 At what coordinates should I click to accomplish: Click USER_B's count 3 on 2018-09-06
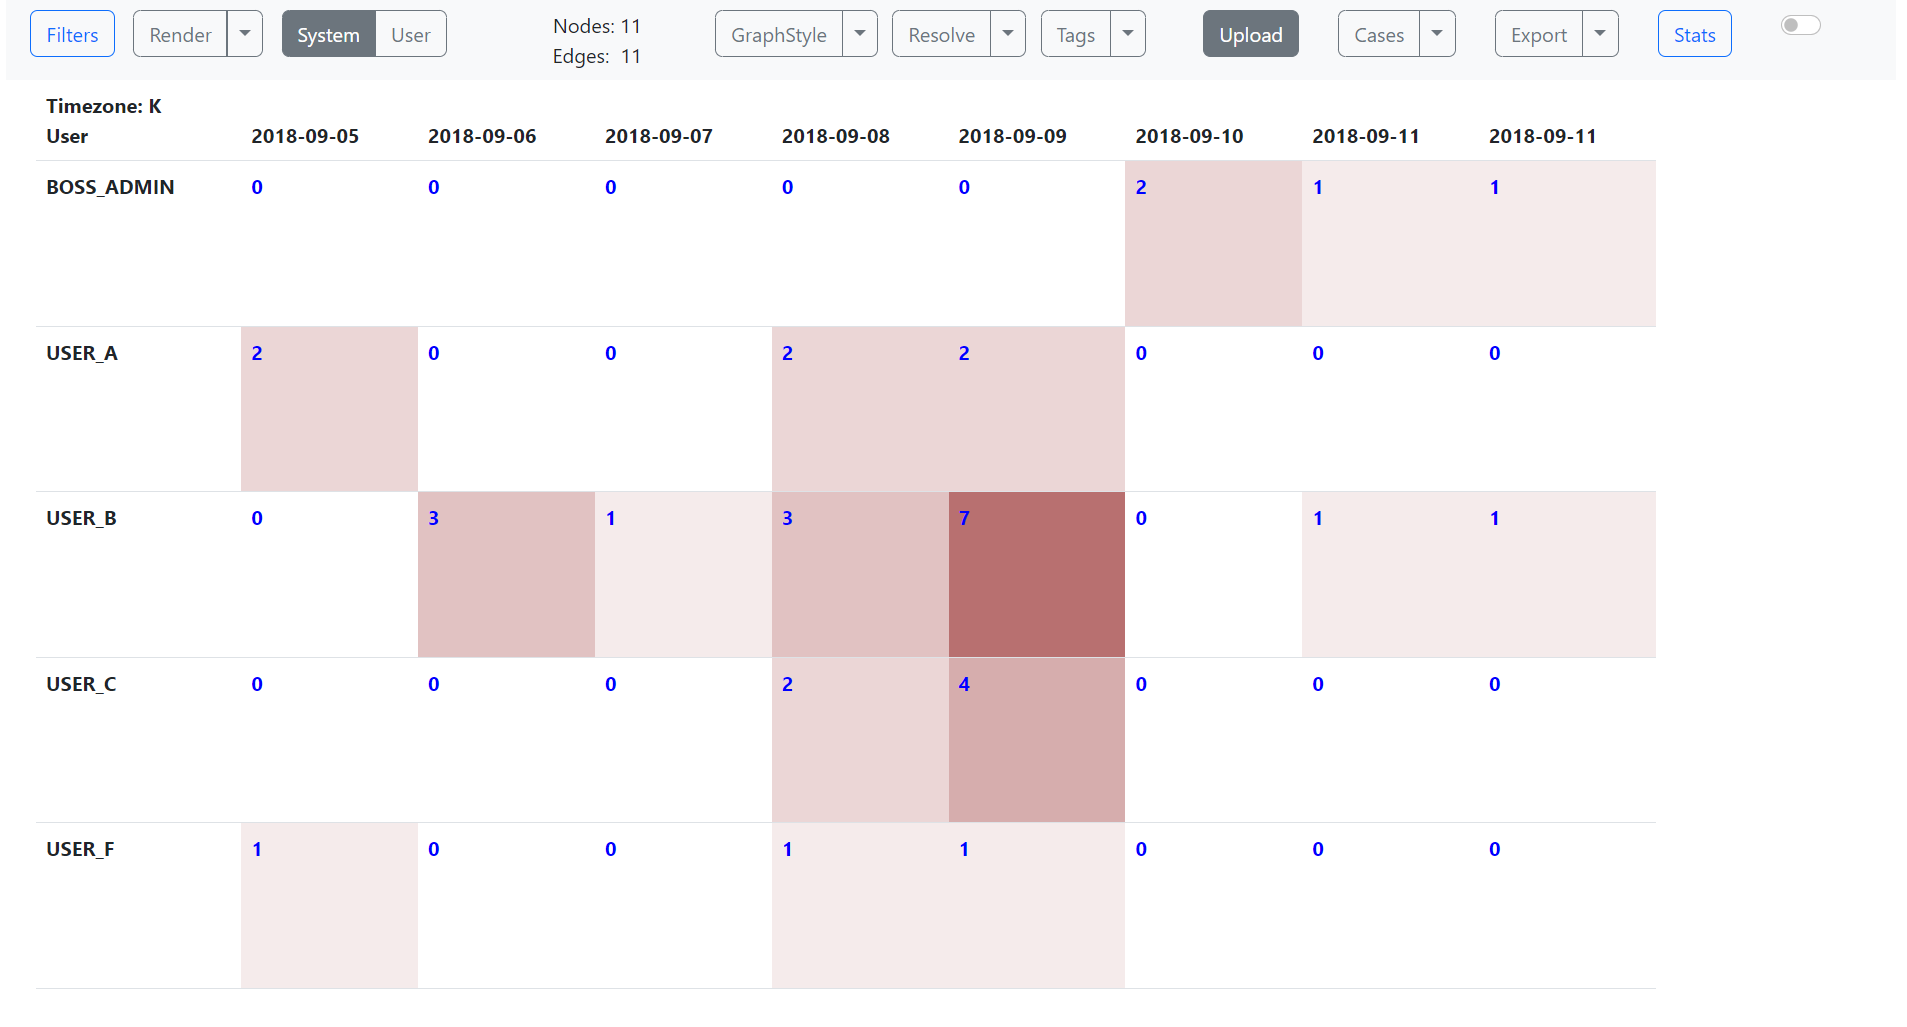pyautogui.click(x=434, y=518)
